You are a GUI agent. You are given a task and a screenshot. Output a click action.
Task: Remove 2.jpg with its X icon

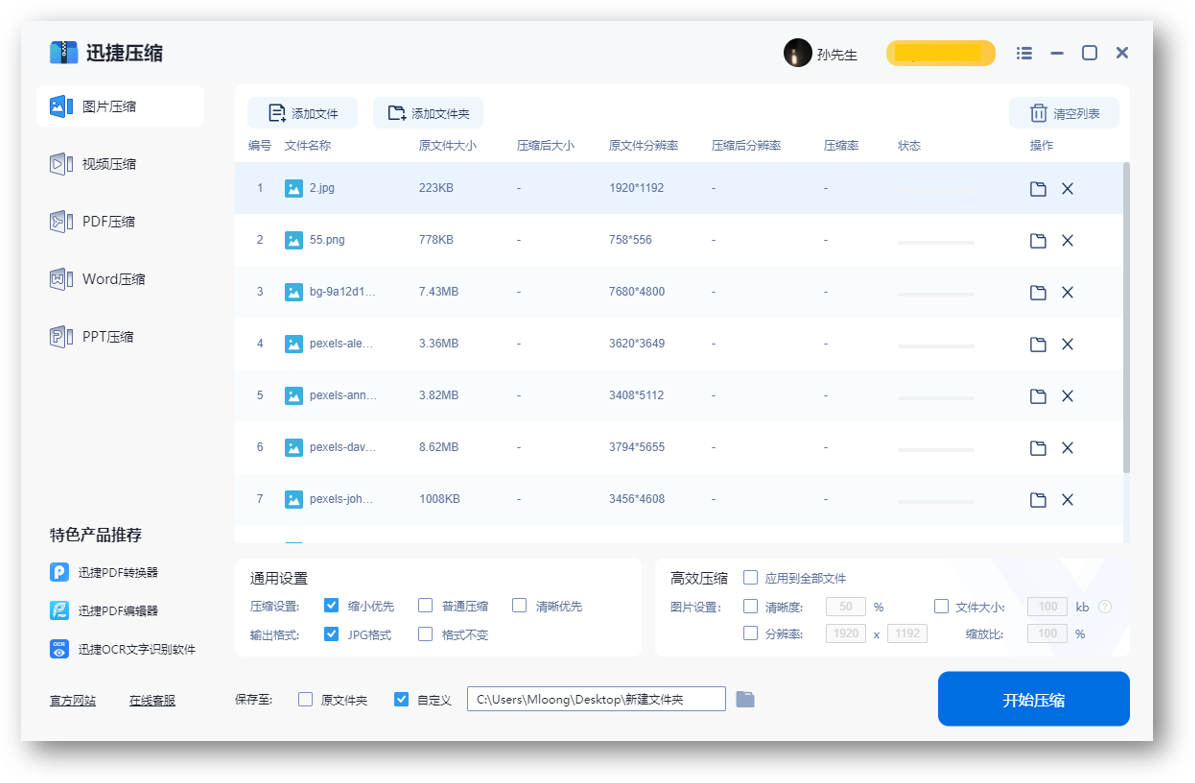1068,188
